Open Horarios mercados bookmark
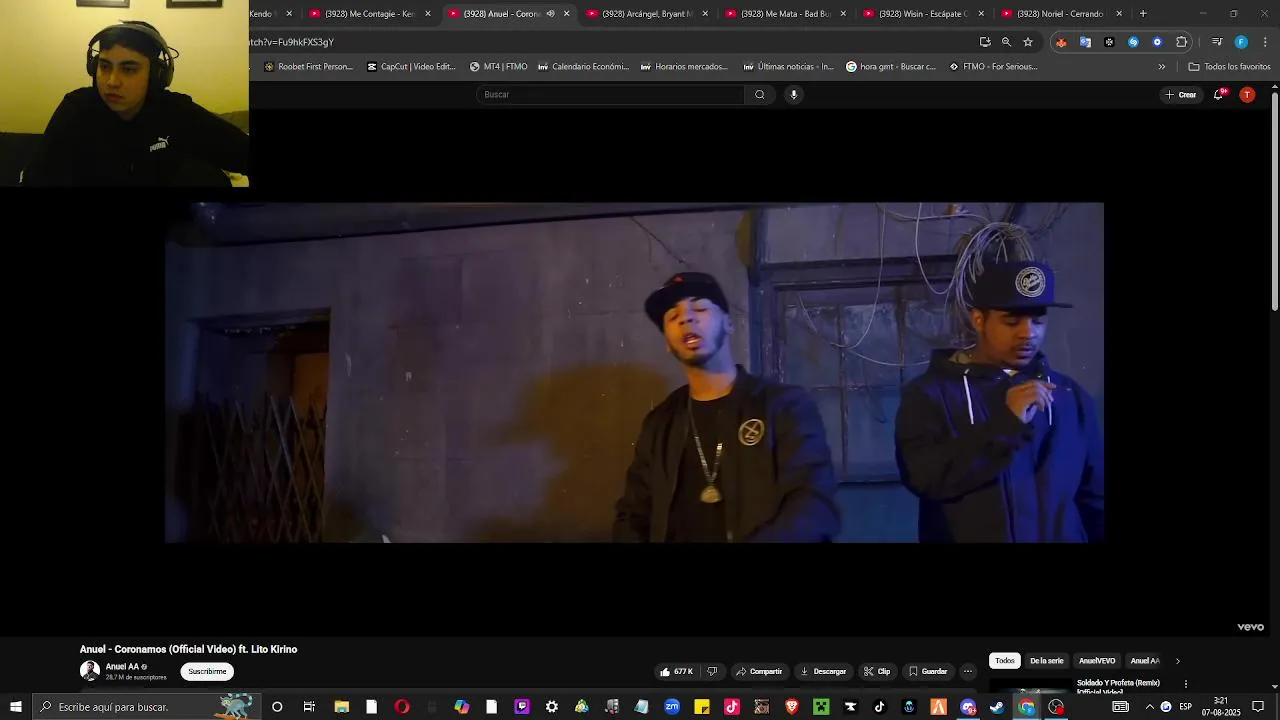 pyautogui.click(x=684, y=67)
